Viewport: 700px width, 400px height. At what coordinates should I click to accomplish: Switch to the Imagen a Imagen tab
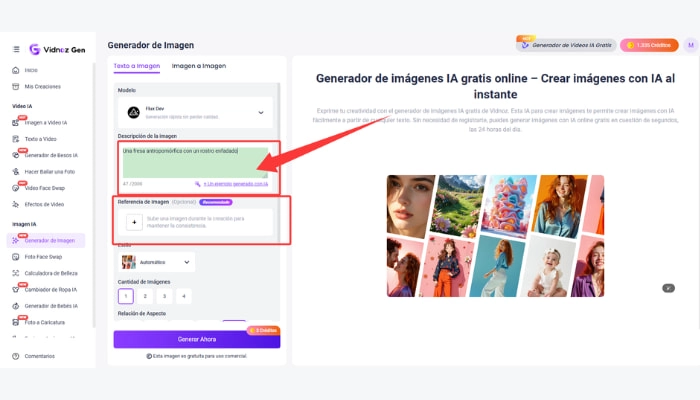point(199,66)
